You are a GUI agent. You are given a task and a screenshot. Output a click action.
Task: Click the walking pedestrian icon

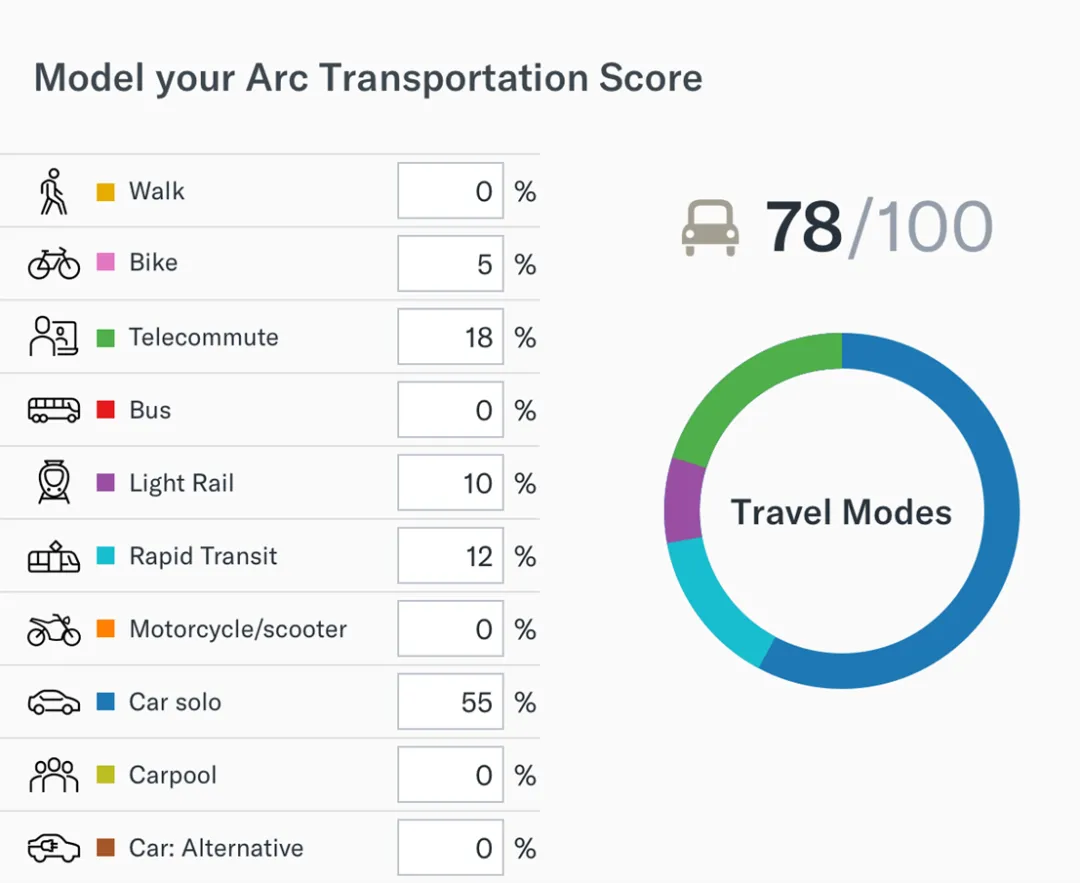[53, 191]
